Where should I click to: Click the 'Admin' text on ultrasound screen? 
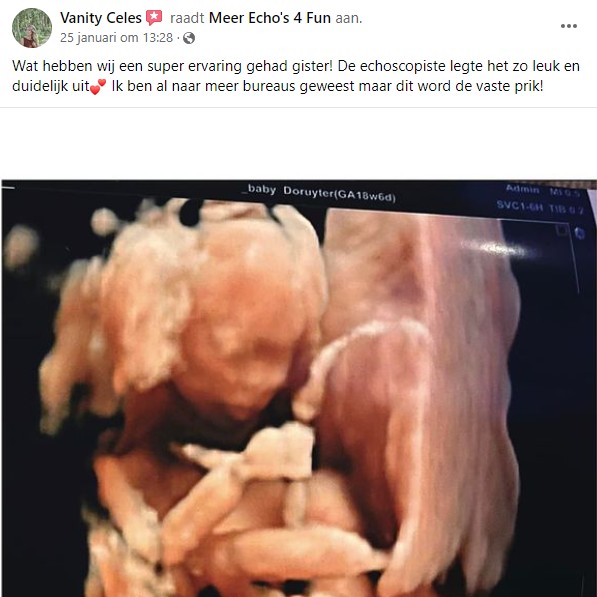522,189
